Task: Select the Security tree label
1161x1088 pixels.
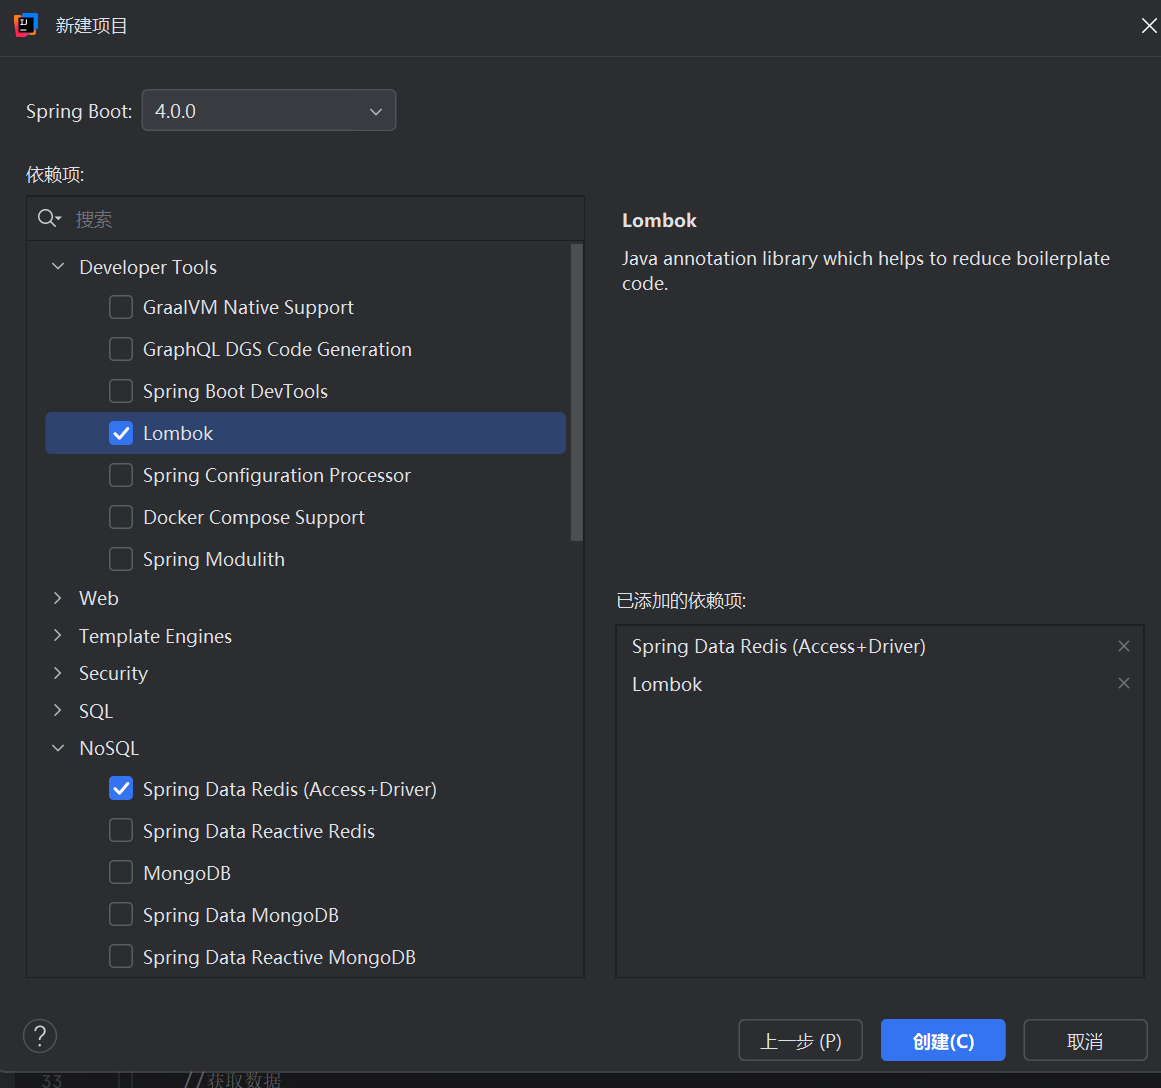Action: pos(113,673)
